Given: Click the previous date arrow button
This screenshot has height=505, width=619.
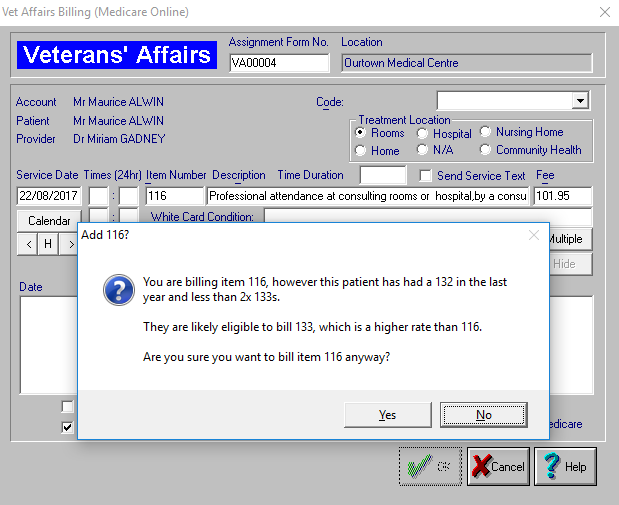Looking at the screenshot, I should pos(28,244).
